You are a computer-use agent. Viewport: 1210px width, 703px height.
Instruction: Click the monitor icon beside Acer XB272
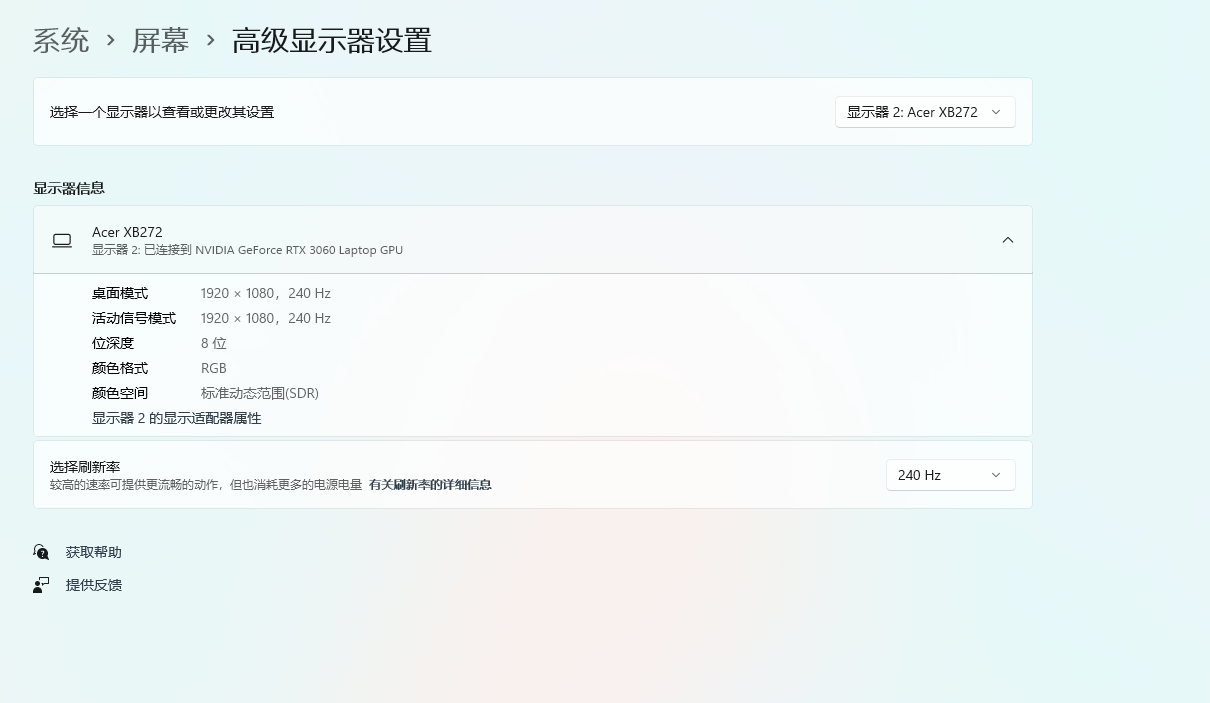(x=62, y=240)
